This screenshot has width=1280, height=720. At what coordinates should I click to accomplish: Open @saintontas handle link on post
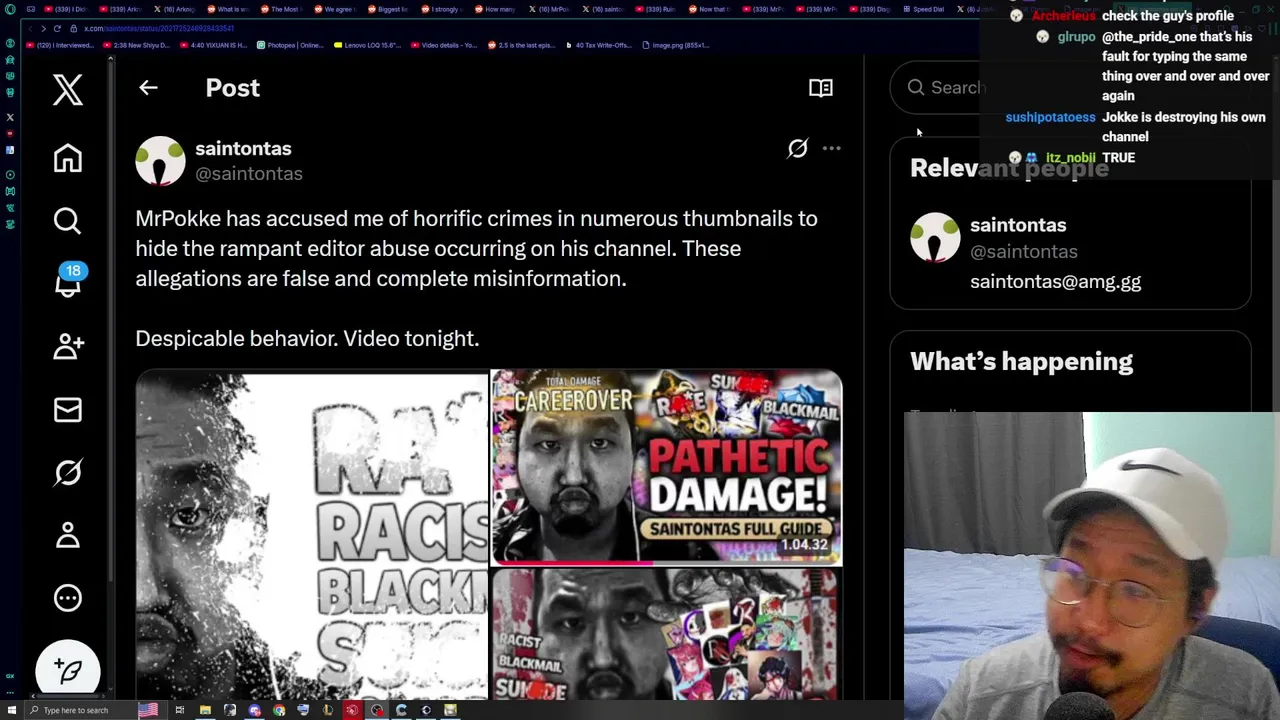tap(249, 174)
